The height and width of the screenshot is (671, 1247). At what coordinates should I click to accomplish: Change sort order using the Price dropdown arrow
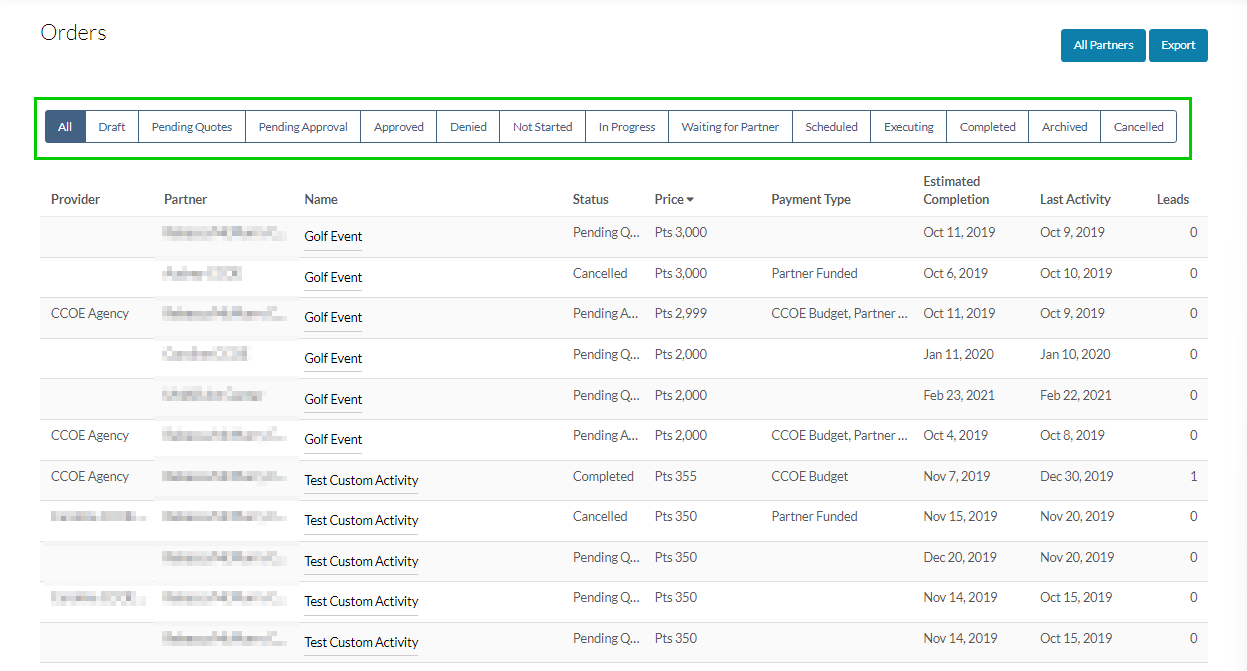click(x=692, y=199)
